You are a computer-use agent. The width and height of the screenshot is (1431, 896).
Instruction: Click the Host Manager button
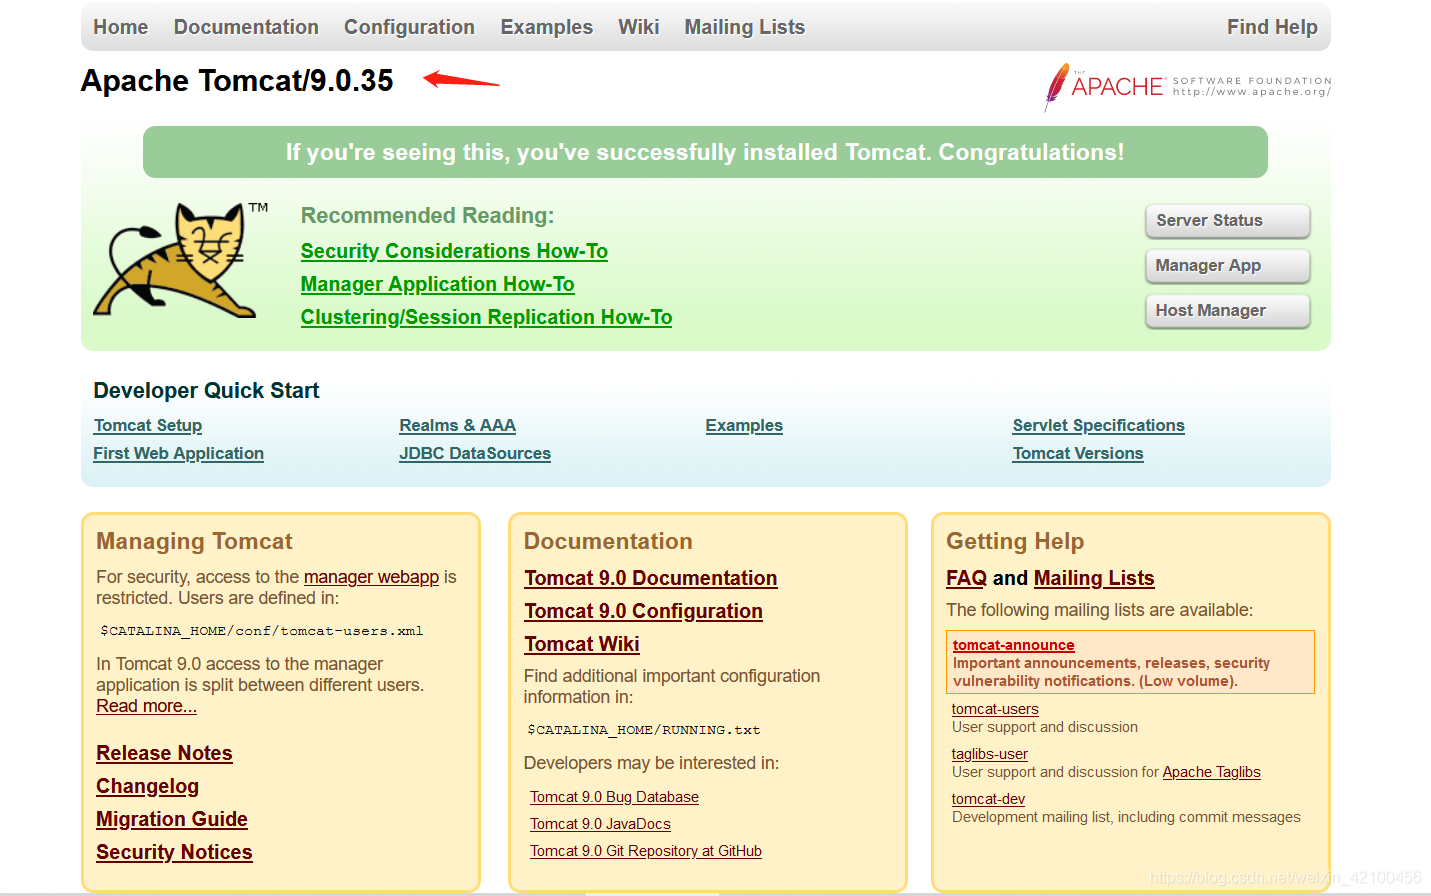(1227, 311)
